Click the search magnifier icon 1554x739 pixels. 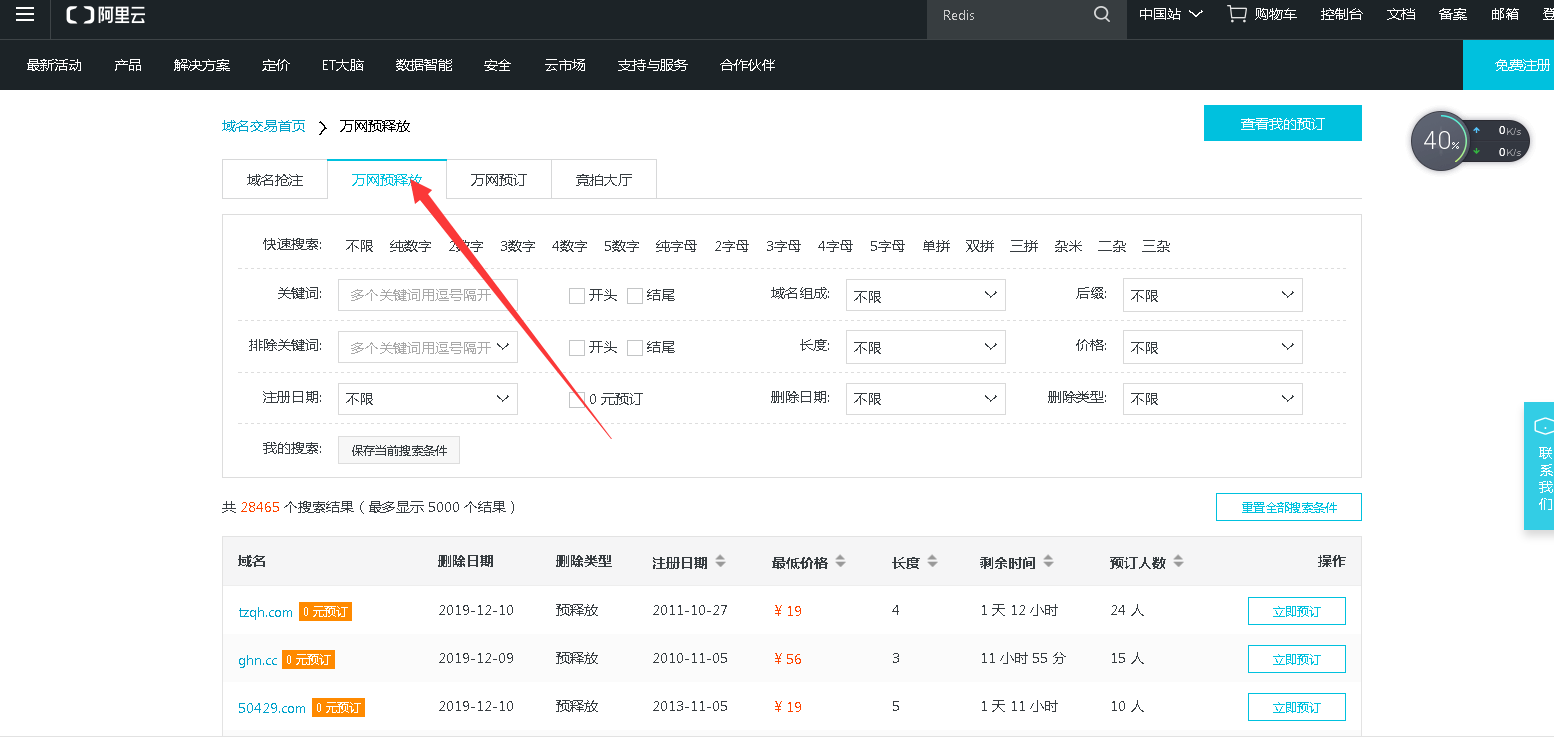(1101, 15)
